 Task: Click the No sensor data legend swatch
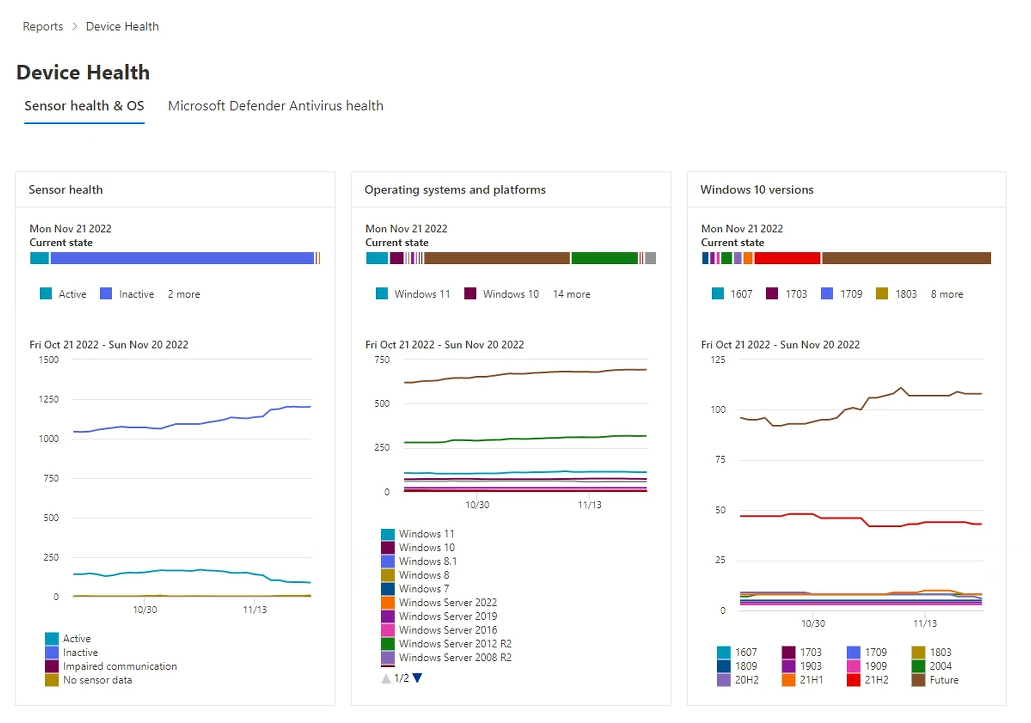click(52, 681)
